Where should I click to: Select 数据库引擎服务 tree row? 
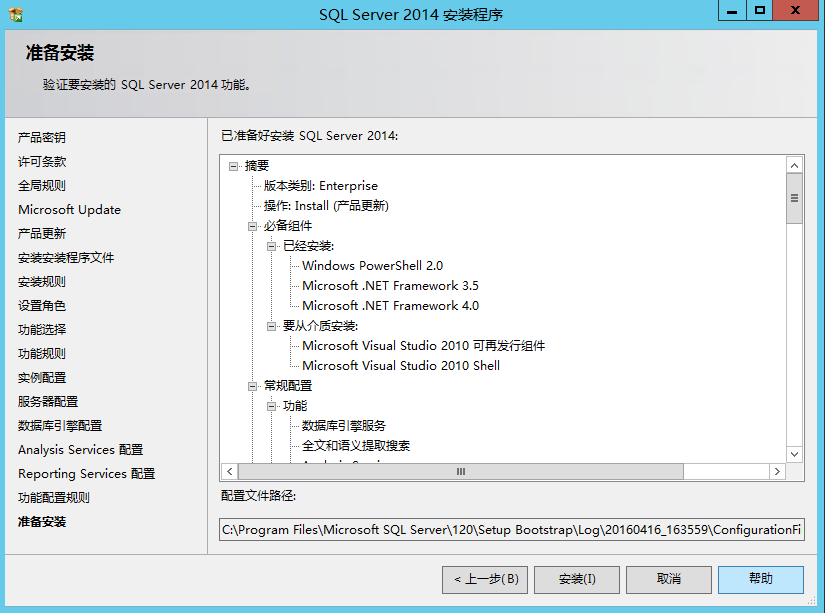coord(344,426)
